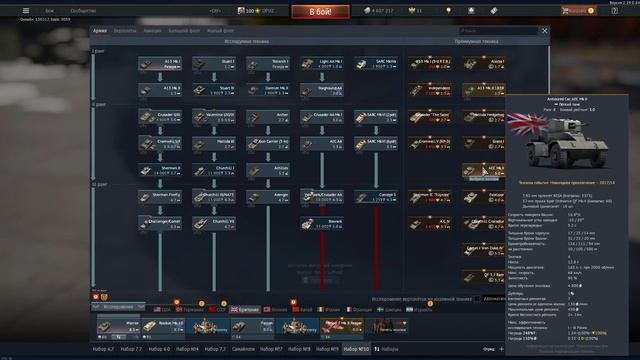This screenshot has width=640, height=360.
Task: Select Tetrarch I in research tree
Action: (268, 64)
